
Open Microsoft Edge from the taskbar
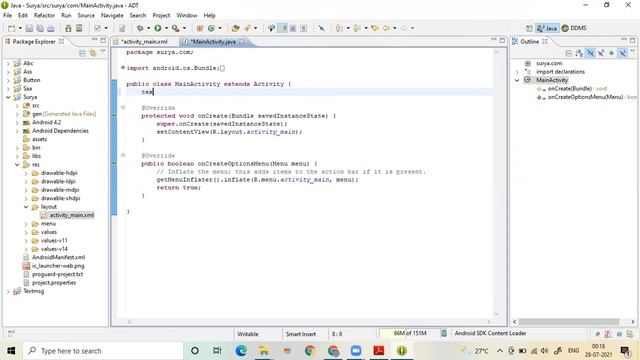pos(241,351)
